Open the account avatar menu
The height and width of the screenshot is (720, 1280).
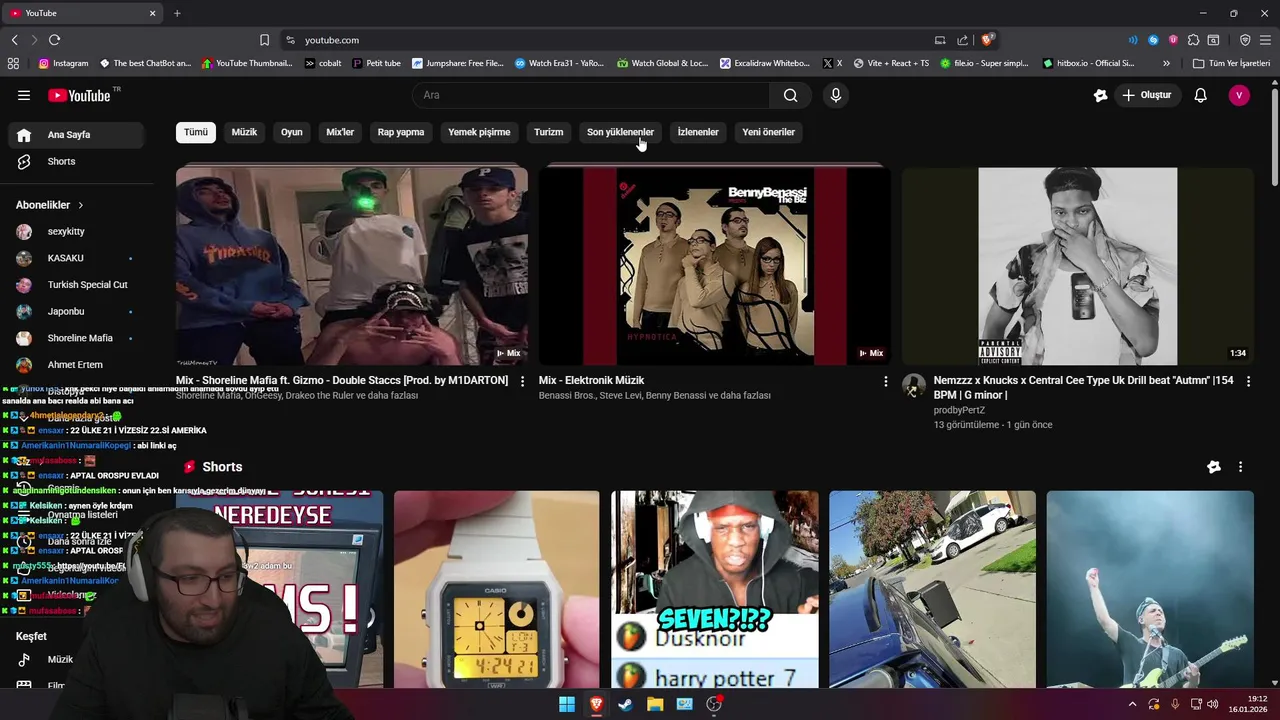point(1239,95)
